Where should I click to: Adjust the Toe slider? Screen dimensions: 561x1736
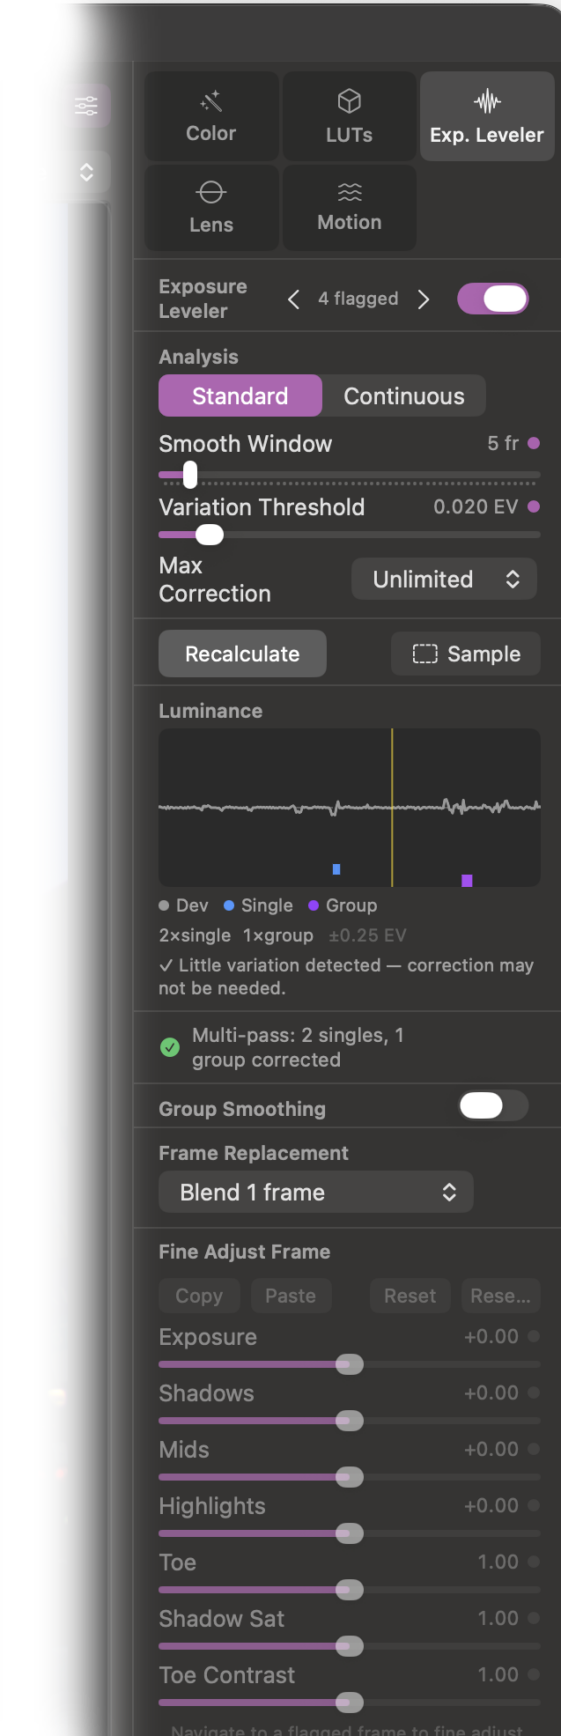[x=349, y=1589]
